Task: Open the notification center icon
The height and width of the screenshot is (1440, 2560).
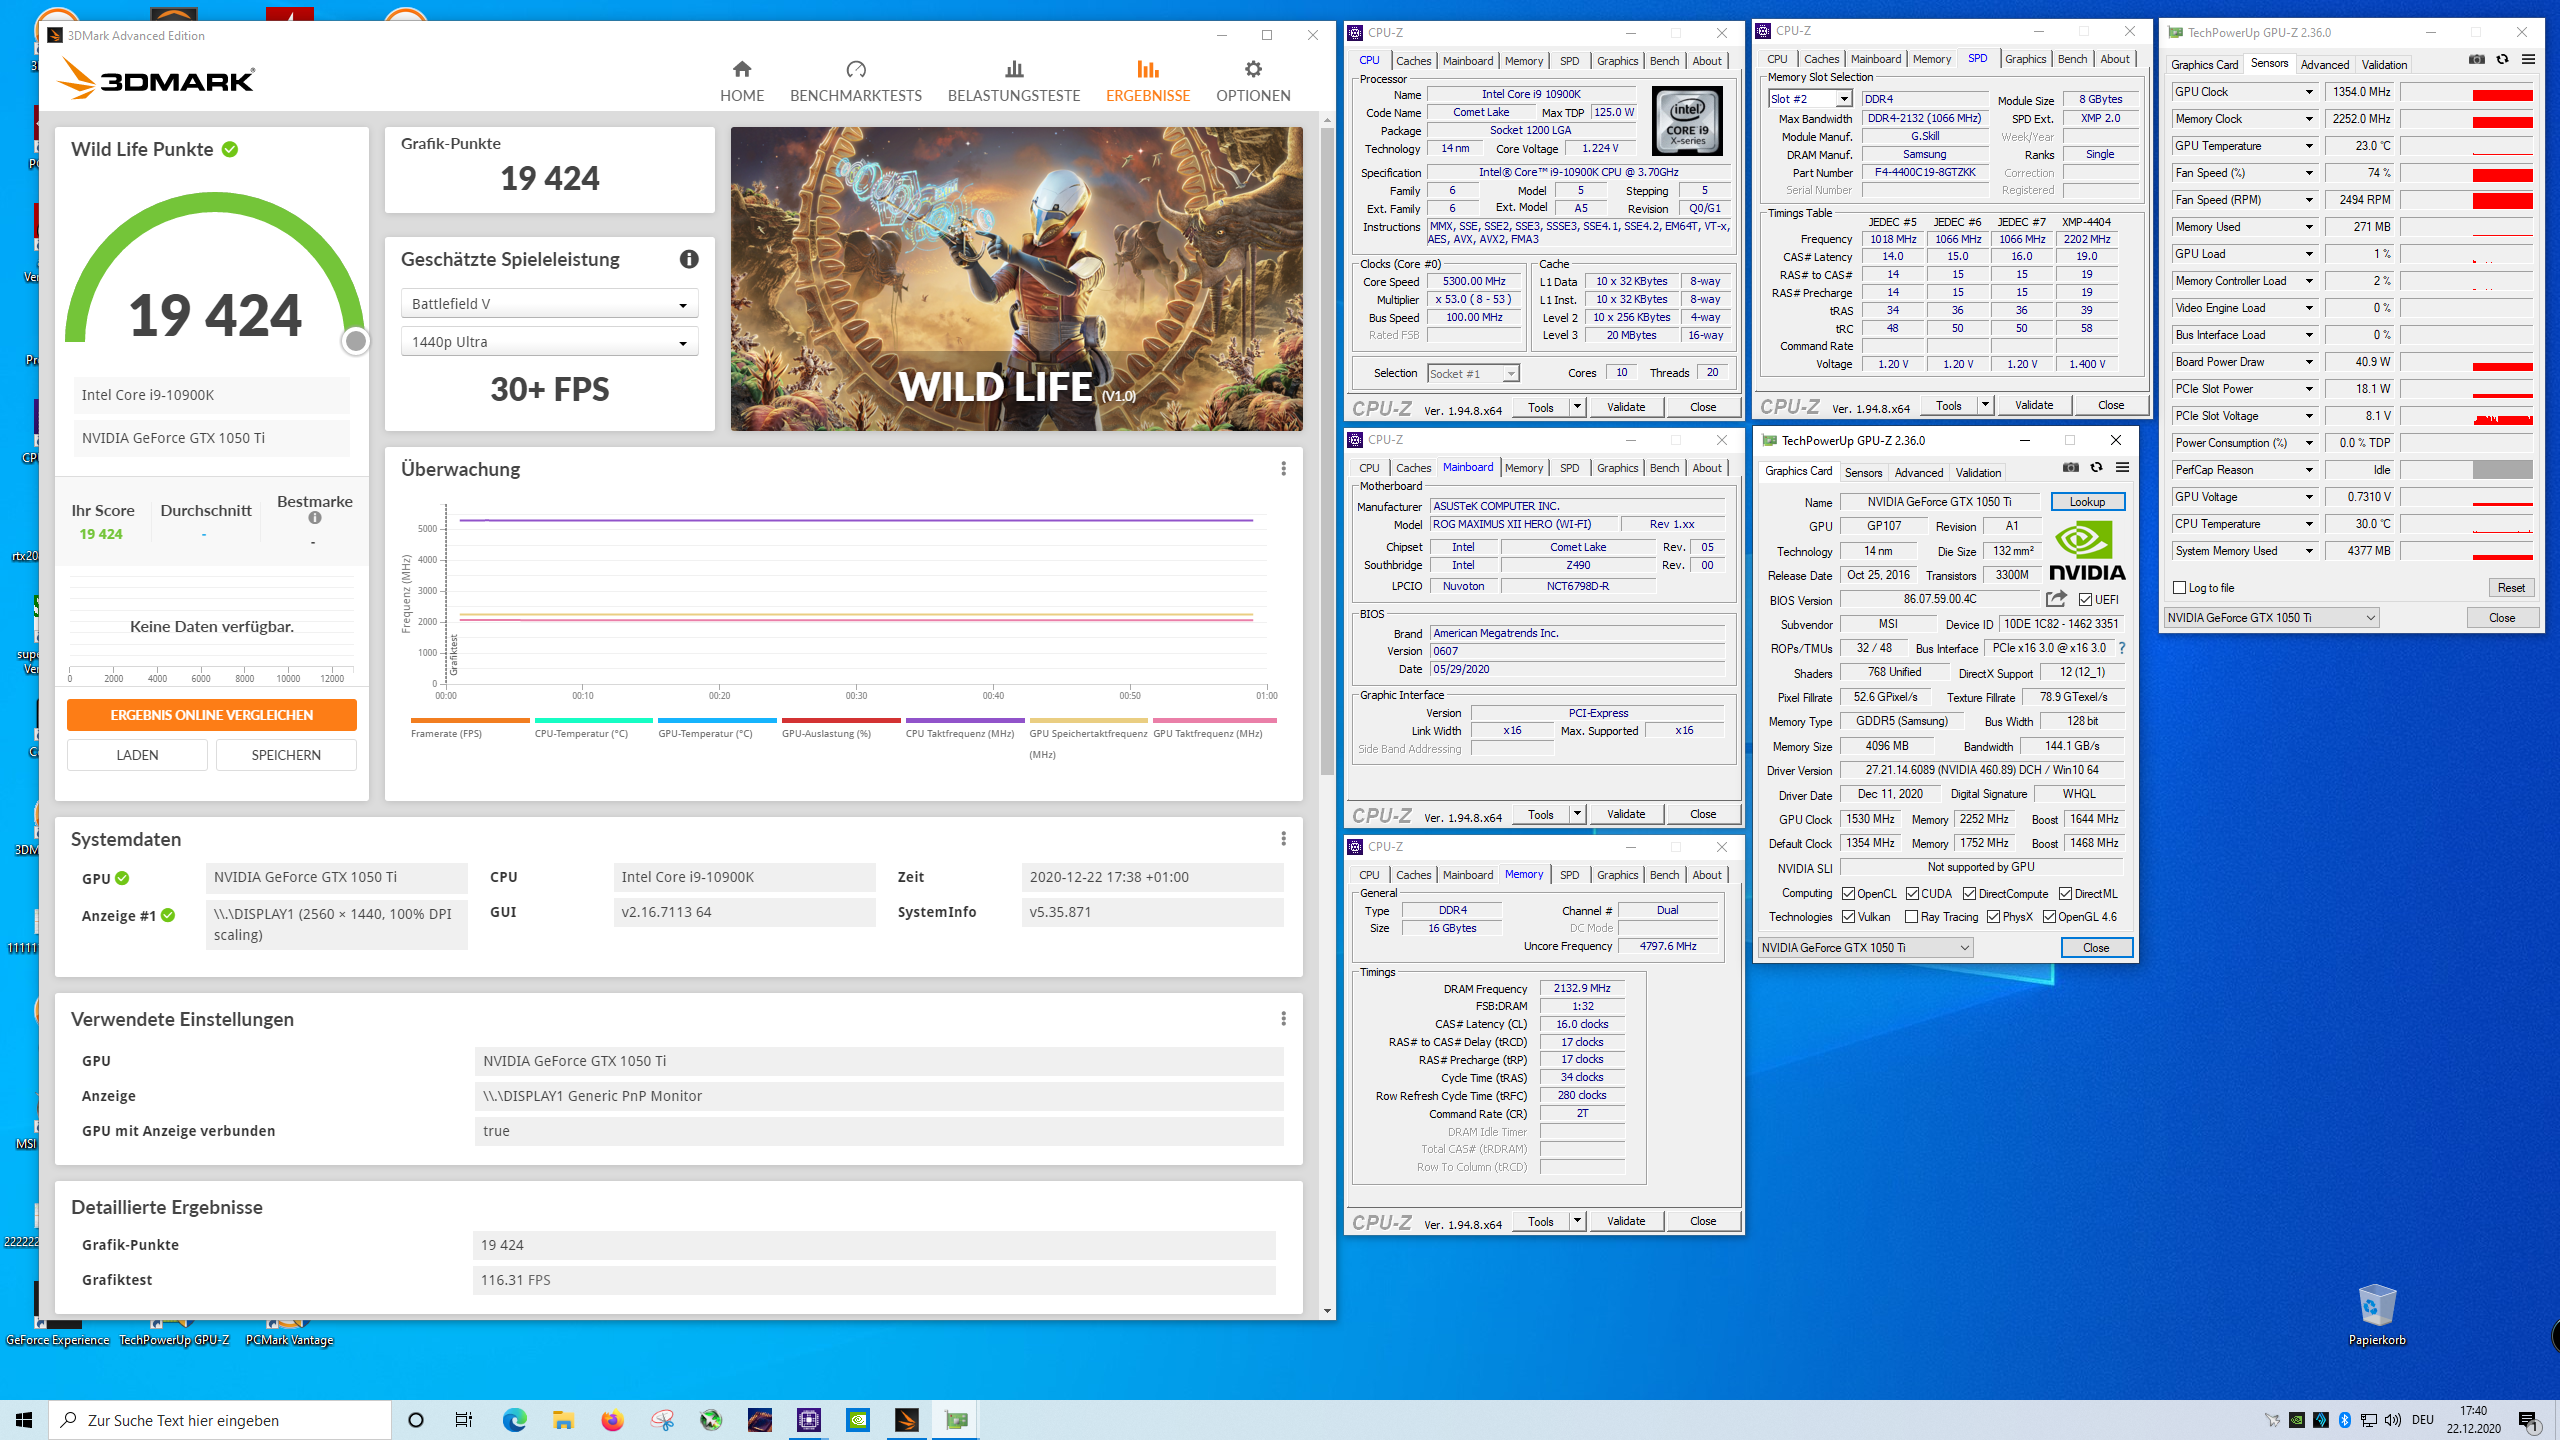Action: [x=2528, y=1420]
